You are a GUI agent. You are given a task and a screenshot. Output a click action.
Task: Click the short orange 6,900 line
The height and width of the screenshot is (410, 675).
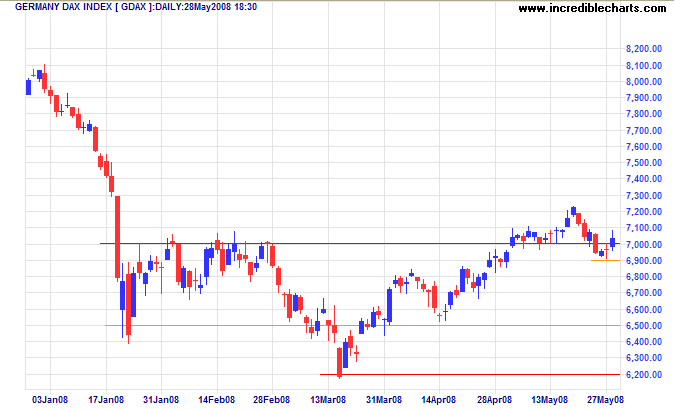tap(605, 260)
